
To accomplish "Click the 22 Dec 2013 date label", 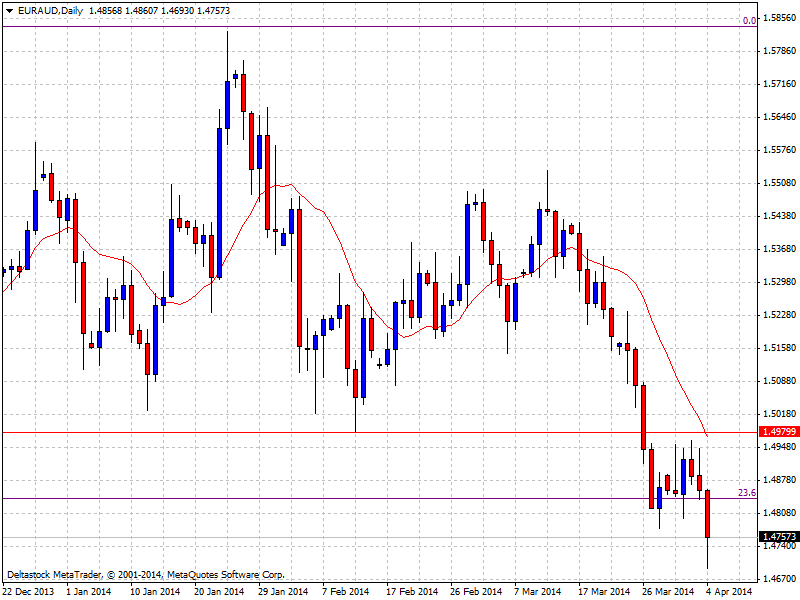I will pos(28,592).
